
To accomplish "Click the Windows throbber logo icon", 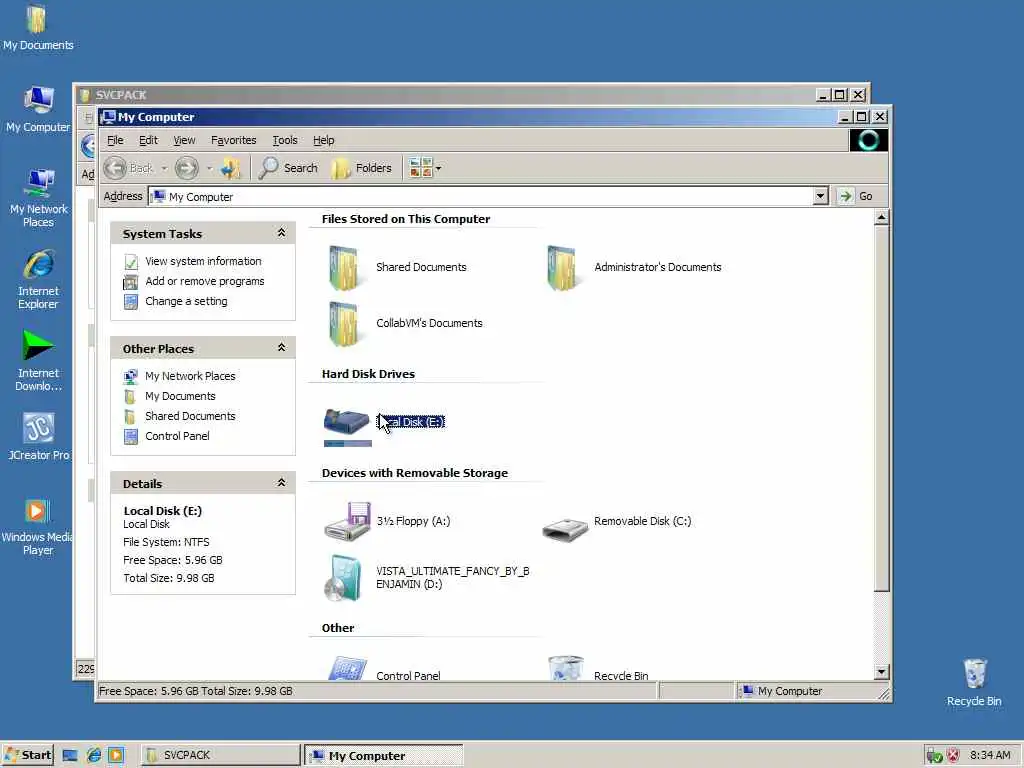I will point(868,140).
